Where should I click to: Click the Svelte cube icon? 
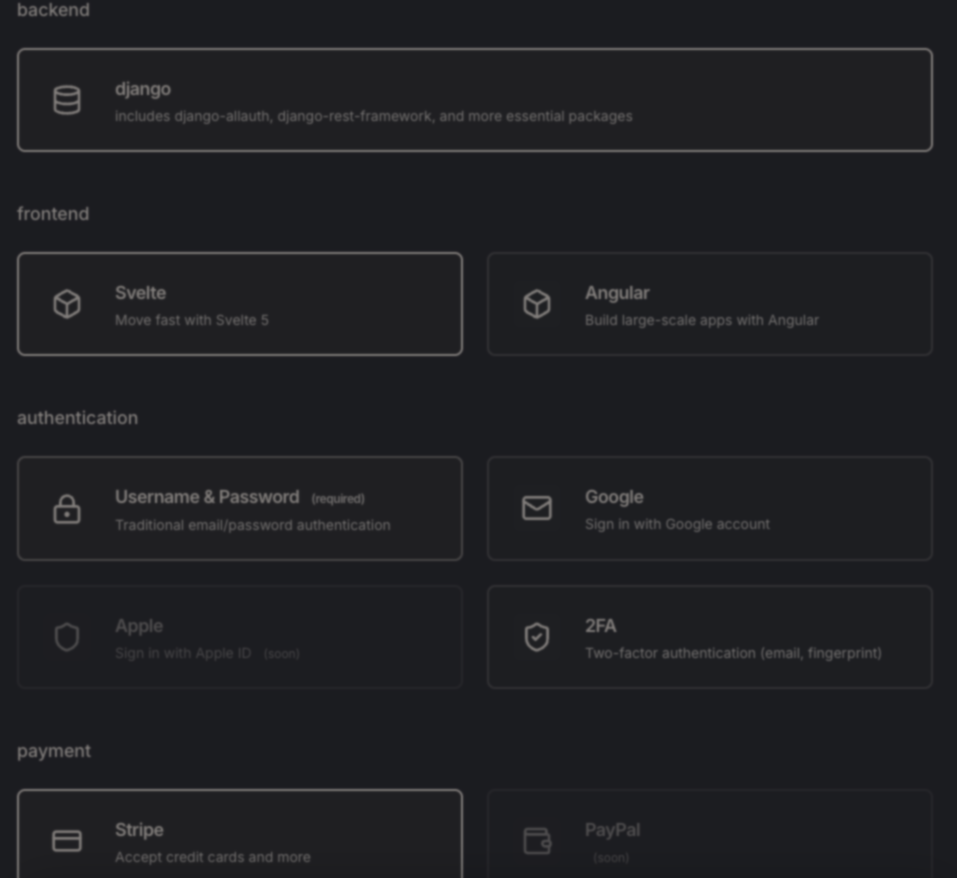(67, 304)
